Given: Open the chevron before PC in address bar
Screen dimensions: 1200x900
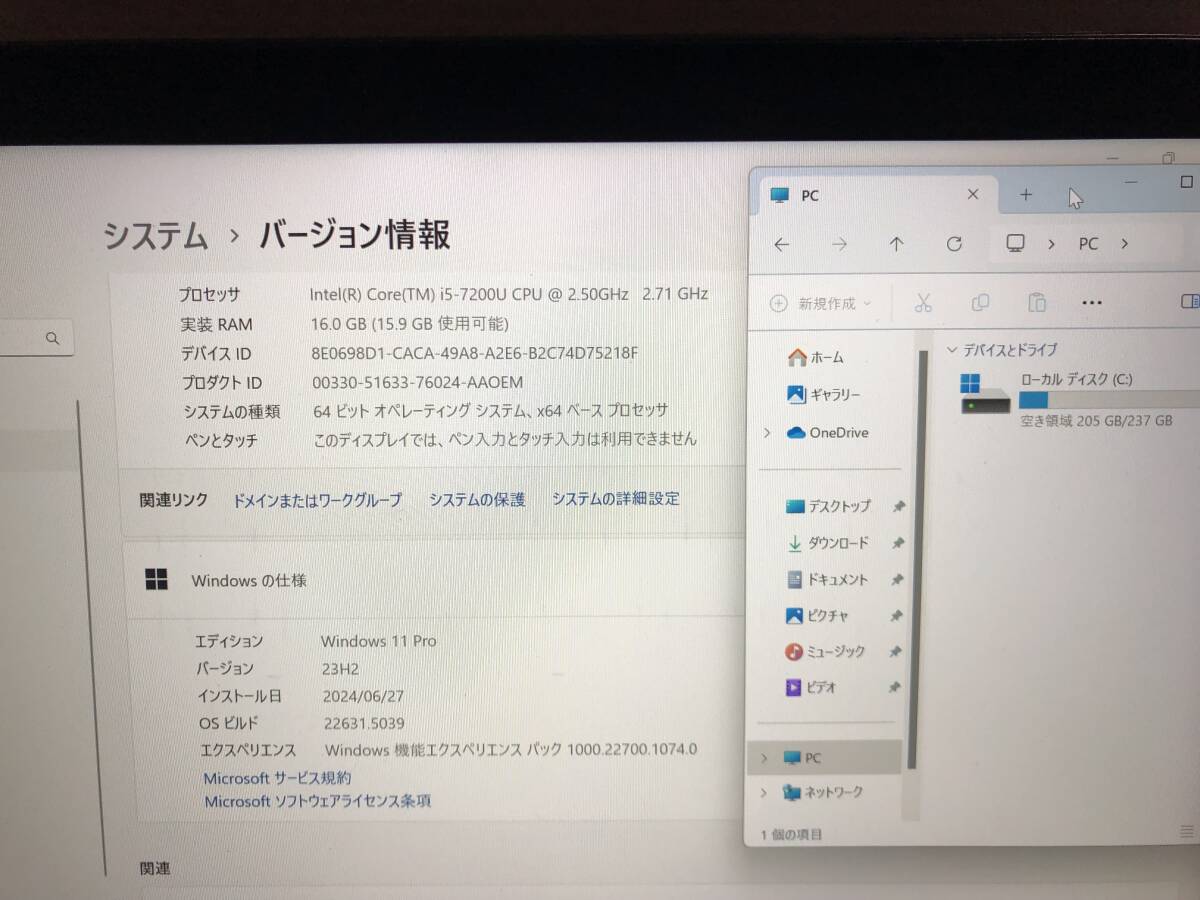Looking at the screenshot, I should (1051, 244).
